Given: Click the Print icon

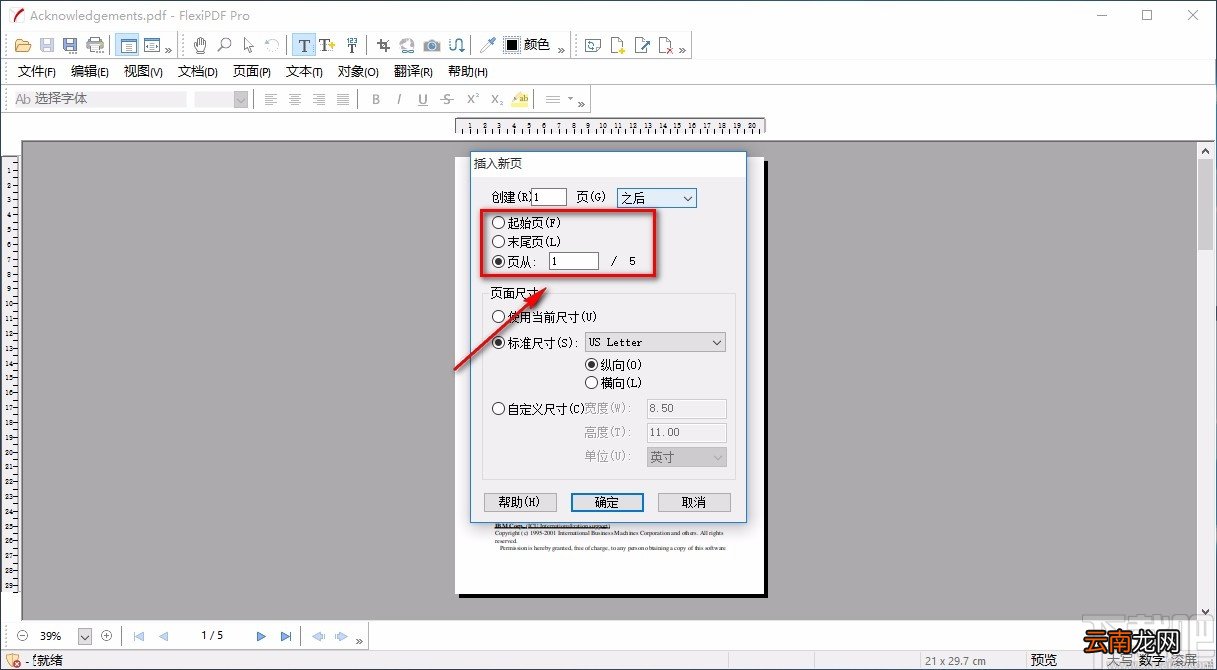Looking at the screenshot, I should (x=95, y=45).
